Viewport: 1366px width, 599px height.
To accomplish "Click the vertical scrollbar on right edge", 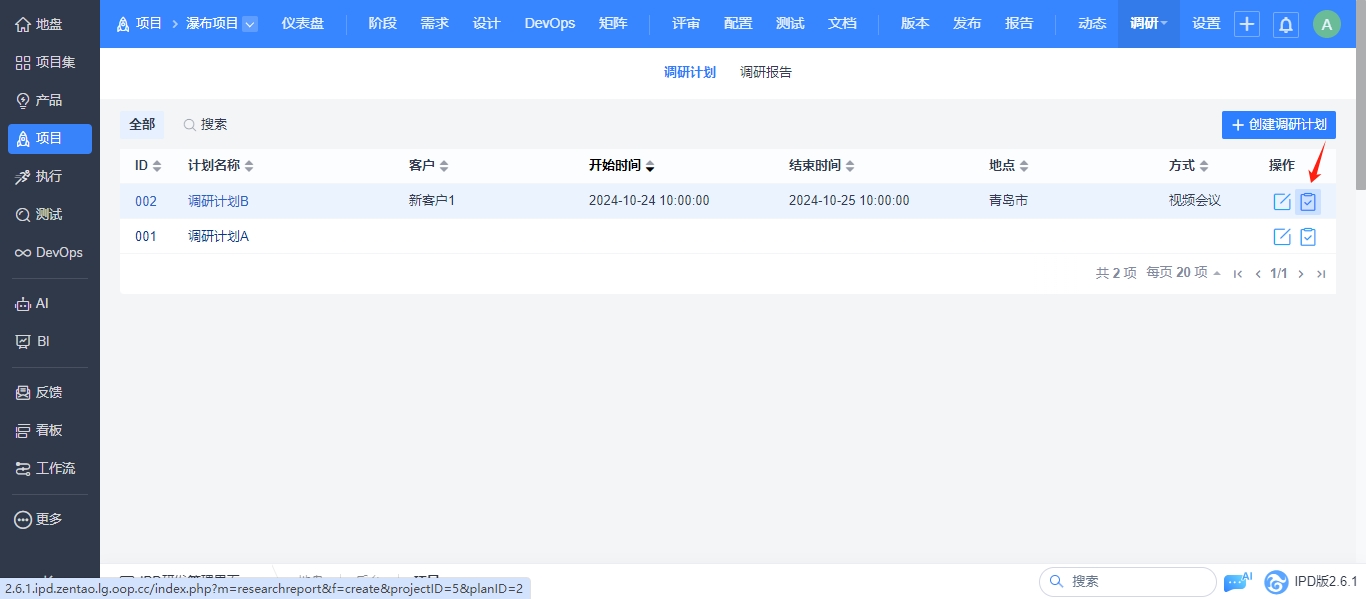I will tap(1361, 95).
